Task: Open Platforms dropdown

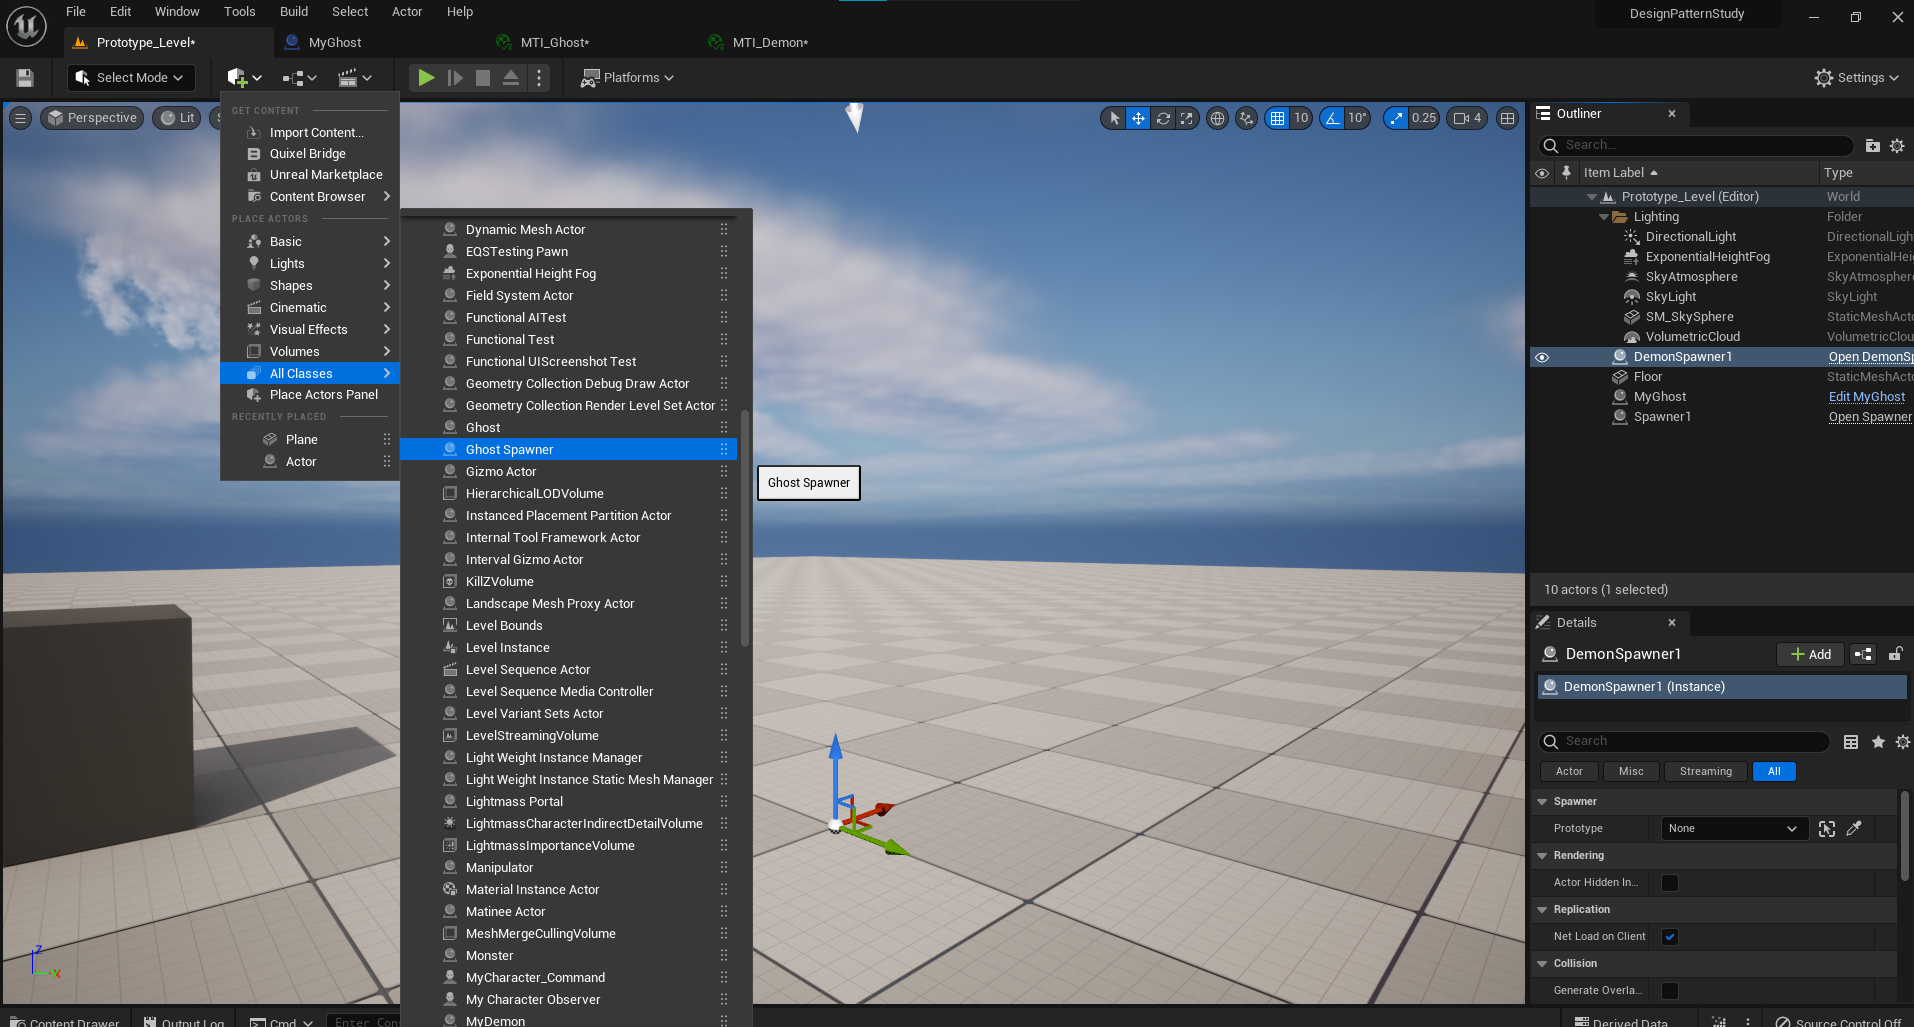Action: pyautogui.click(x=628, y=78)
